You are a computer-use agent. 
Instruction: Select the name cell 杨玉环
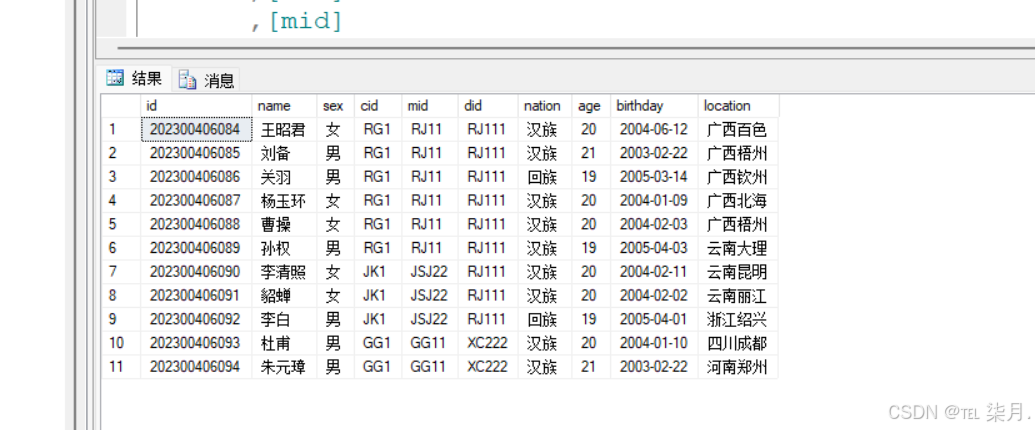(x=284, y=201)
